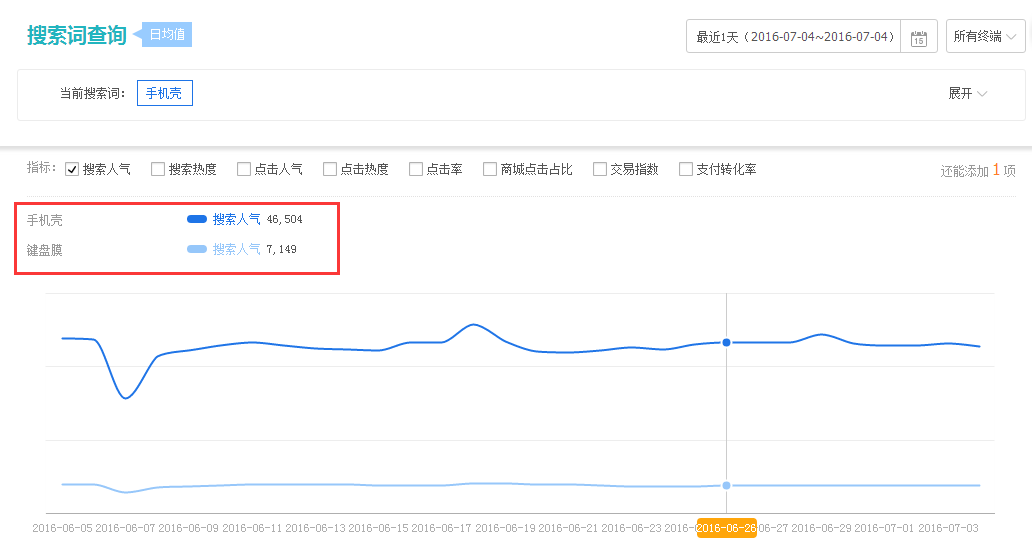Toggle the 交易指数 checkbox
The width and height of the screenshot is (1032, 552).
pyautogui.click(x=600, y=169)
